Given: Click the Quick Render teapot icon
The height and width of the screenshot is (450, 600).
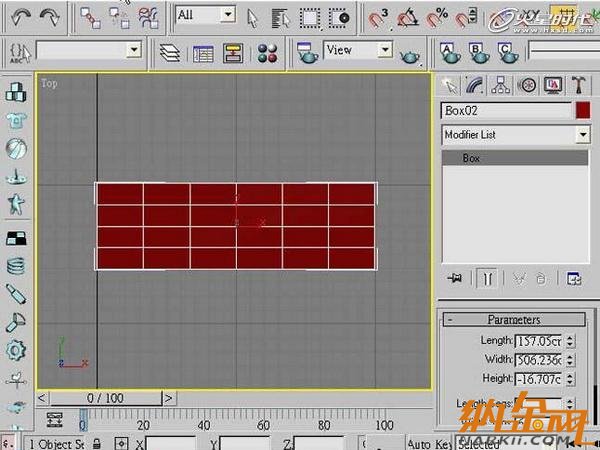Looking at the screenshot, I should [410, 56].
